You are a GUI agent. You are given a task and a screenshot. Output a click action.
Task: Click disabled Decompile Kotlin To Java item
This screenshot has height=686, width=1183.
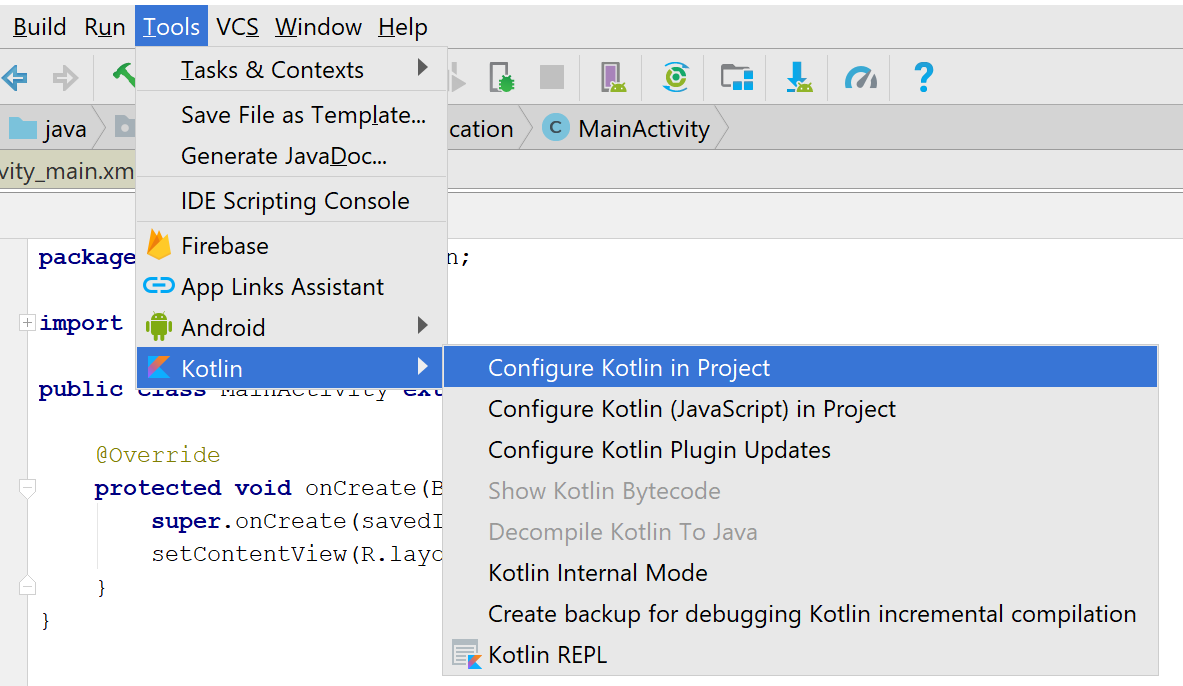(x=800, y=531)
